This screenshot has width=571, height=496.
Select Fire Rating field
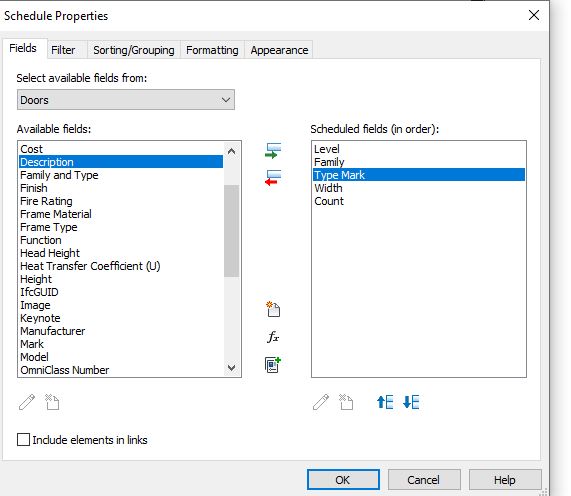click(x=121, y=201)
